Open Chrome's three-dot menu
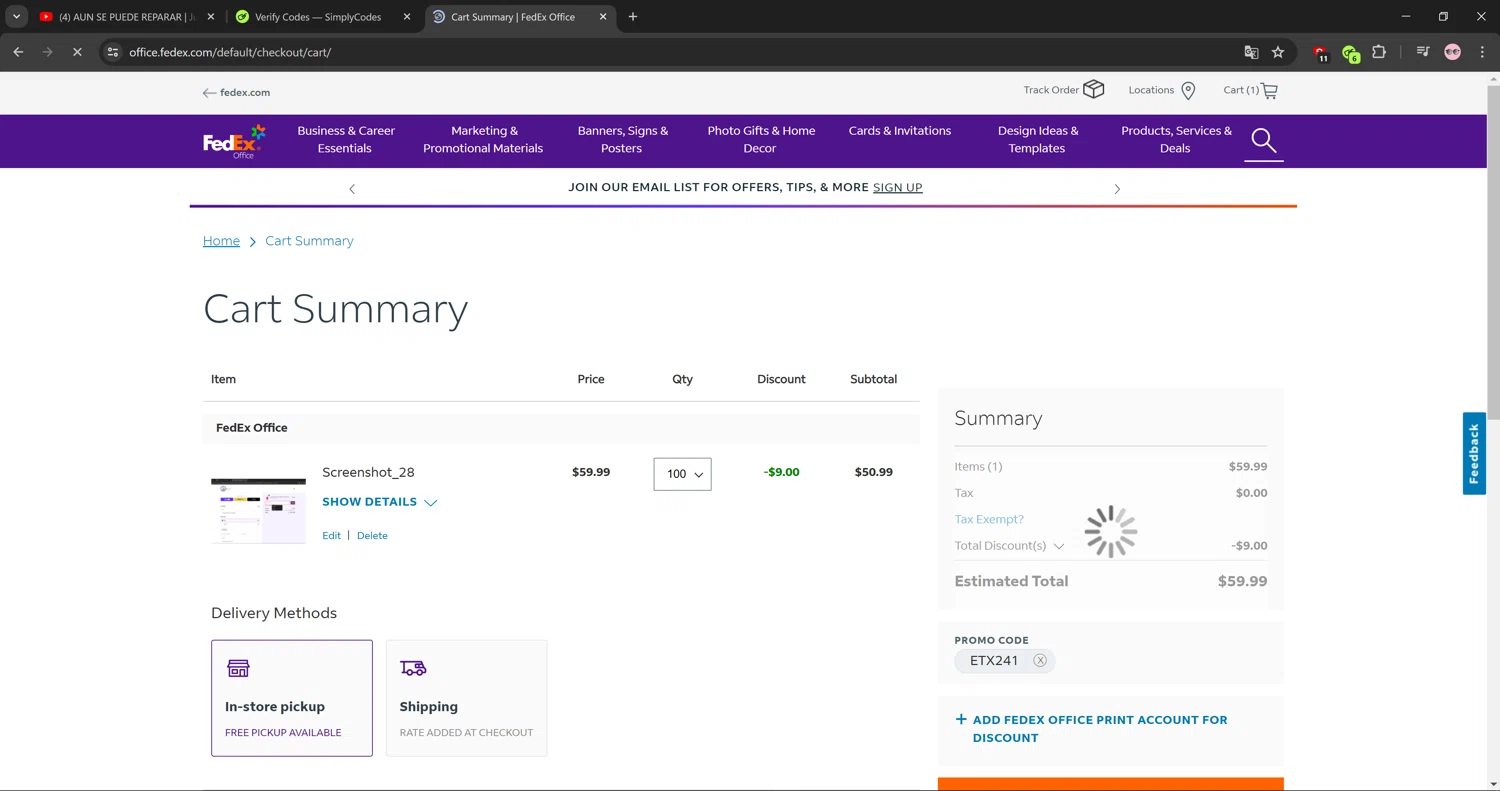Viewport: 1500px width, 791px height. tap(1482, 52)
